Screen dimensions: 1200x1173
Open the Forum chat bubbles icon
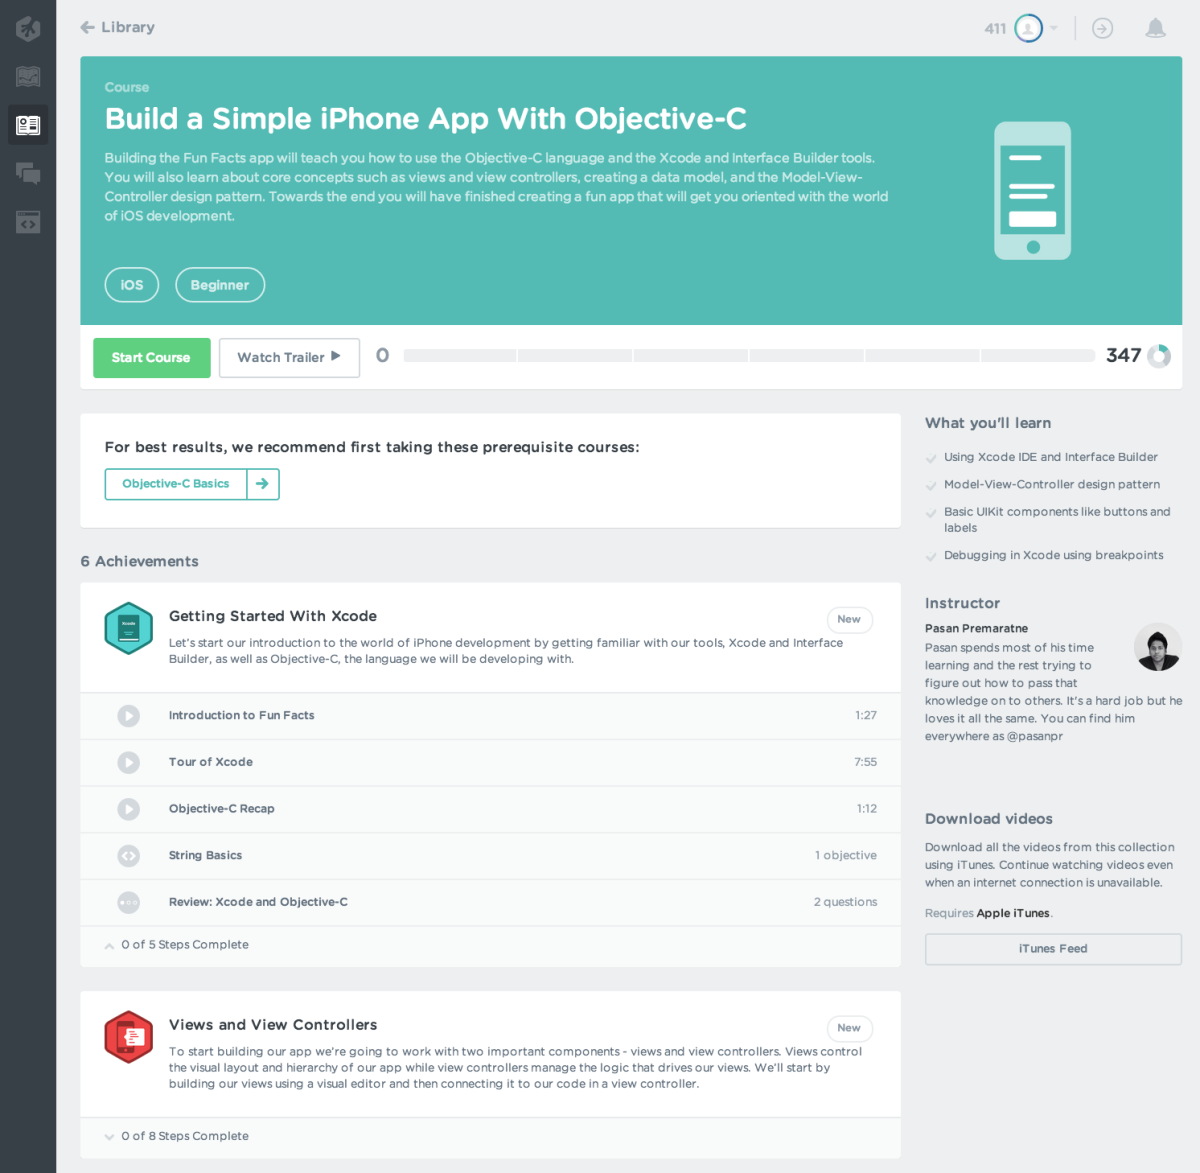28,173
